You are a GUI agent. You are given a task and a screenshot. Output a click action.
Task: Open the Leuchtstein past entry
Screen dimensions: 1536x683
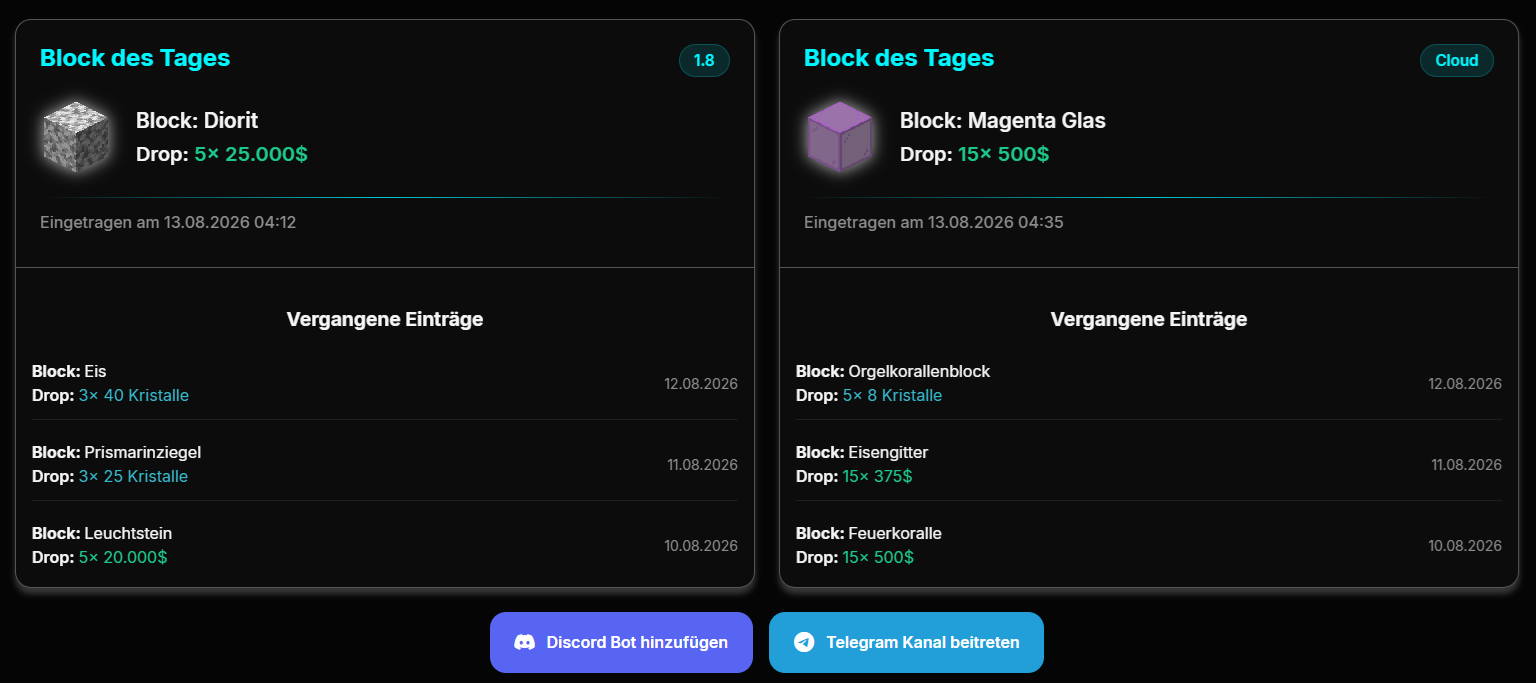click(385, 545)
